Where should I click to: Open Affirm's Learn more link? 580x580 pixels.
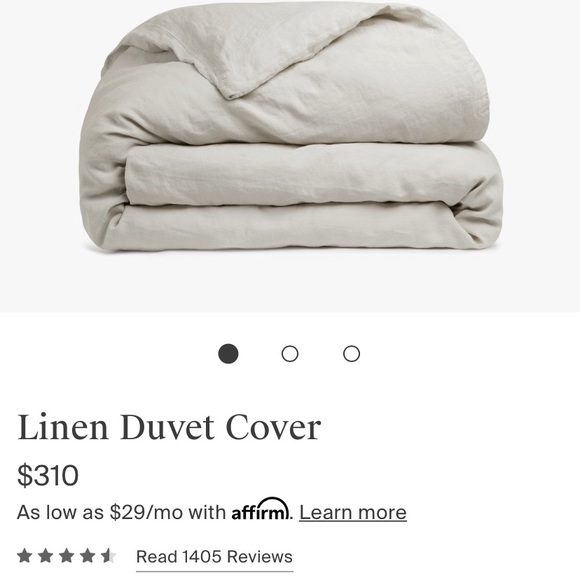[x=353, y=513]
